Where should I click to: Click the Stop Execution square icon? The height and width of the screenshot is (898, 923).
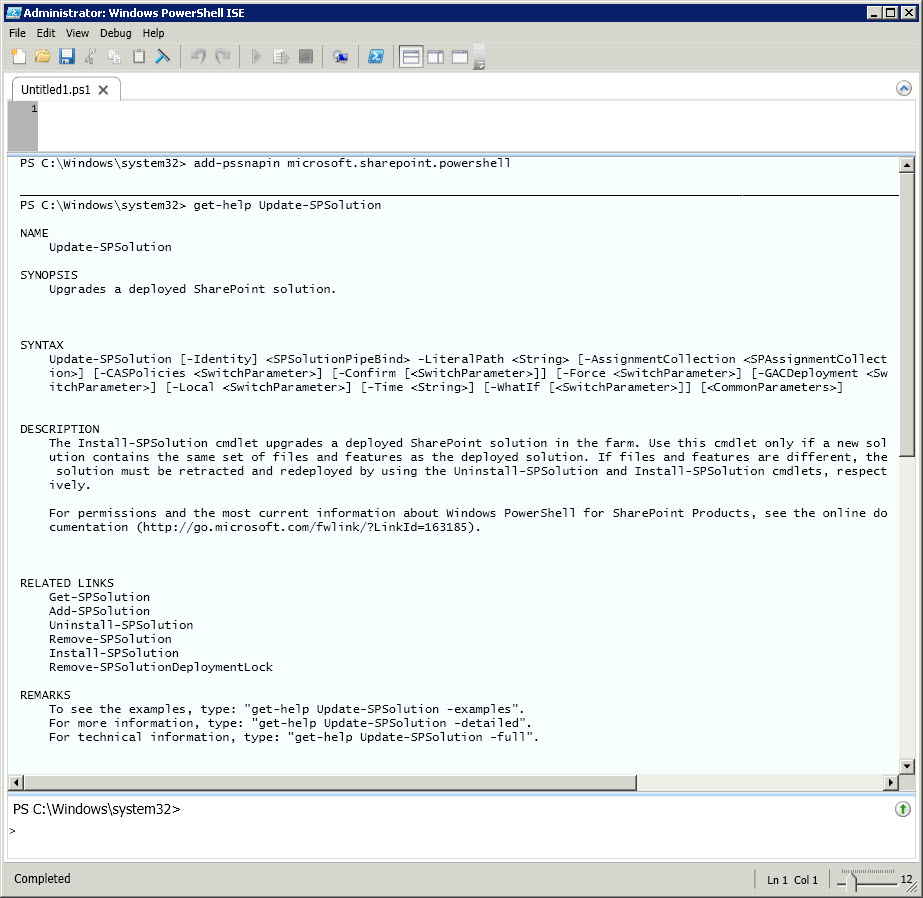click(306, 57)
